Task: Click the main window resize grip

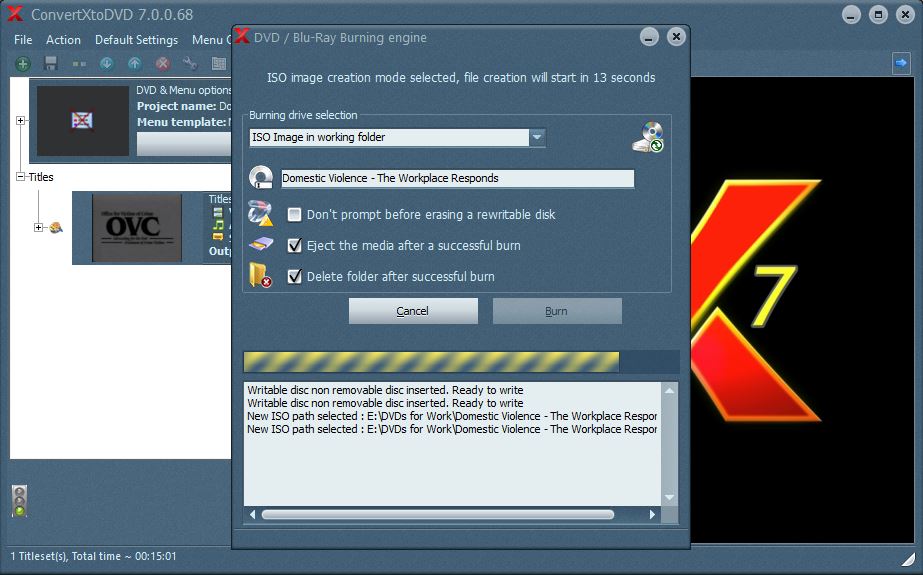Action: coord(908,558)
